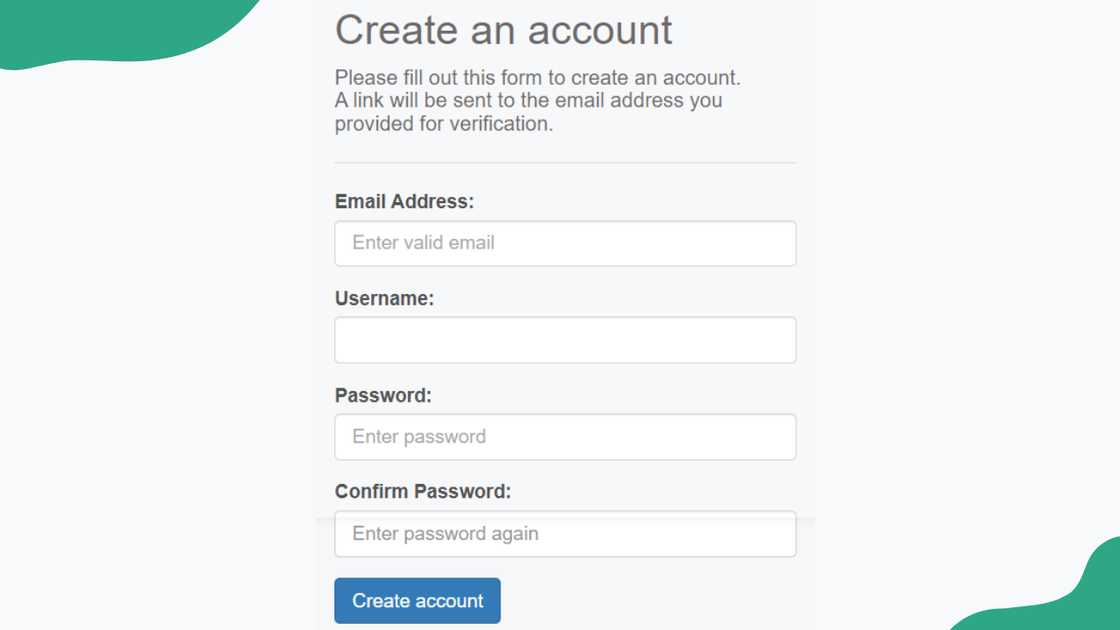The image size is (1120, 630).
Task: Click the 'Enter valid email' placeholder text
Action: click(423, 243)
